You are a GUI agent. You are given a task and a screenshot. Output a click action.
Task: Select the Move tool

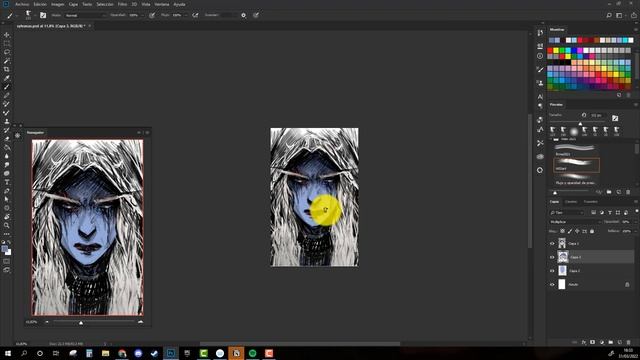pos(7,35)
